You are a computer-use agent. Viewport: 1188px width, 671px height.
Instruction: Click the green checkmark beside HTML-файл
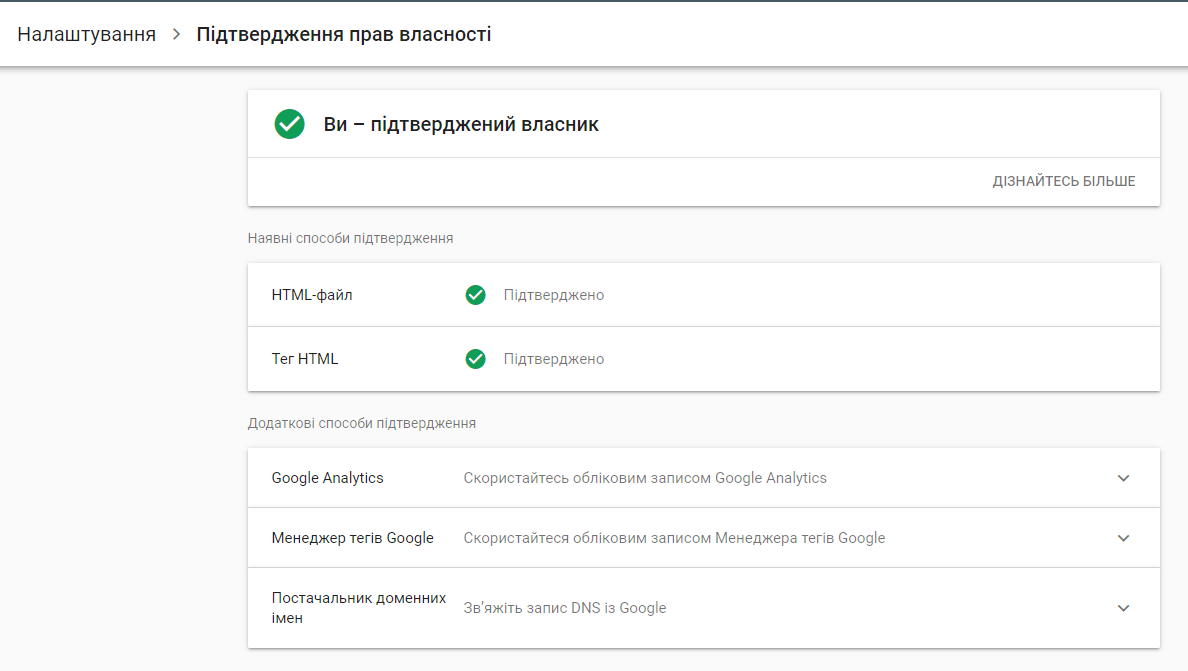476,295
